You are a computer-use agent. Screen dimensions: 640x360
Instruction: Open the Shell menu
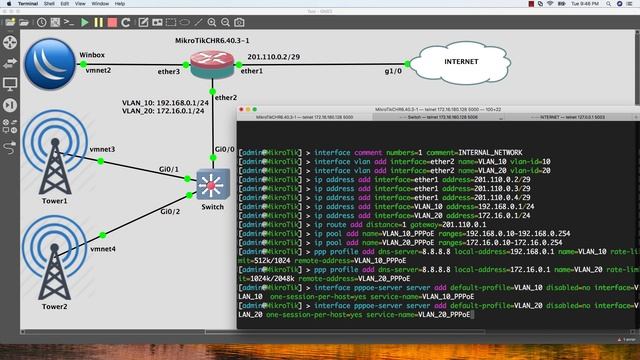49,4
